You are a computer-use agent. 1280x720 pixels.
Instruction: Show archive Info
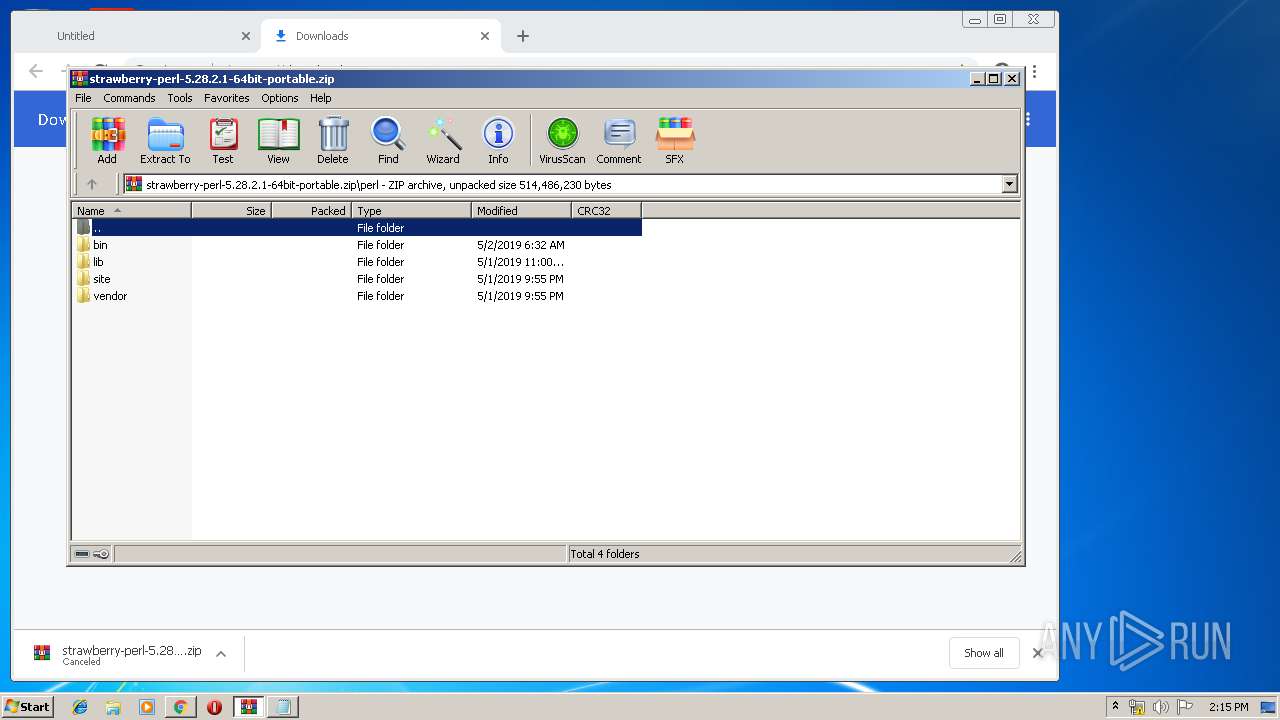[x=498, y=140]
